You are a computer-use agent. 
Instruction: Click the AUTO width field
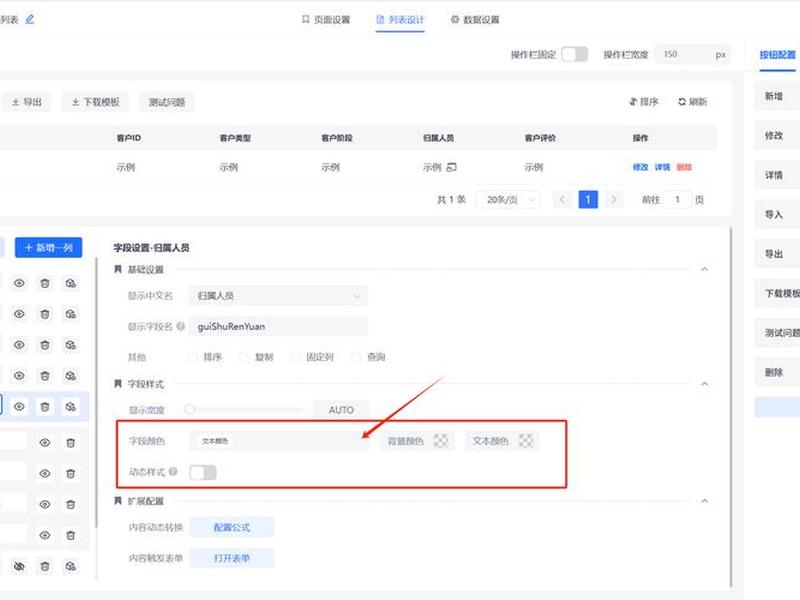(x=341, y=410)
